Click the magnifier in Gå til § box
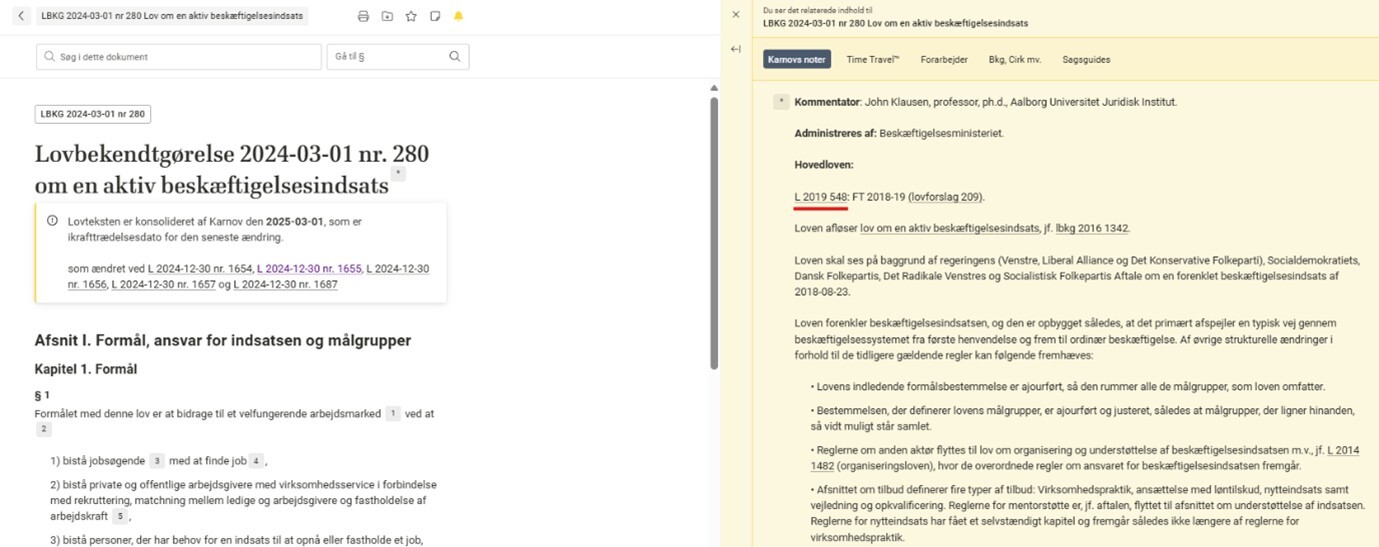 [455, 57]
